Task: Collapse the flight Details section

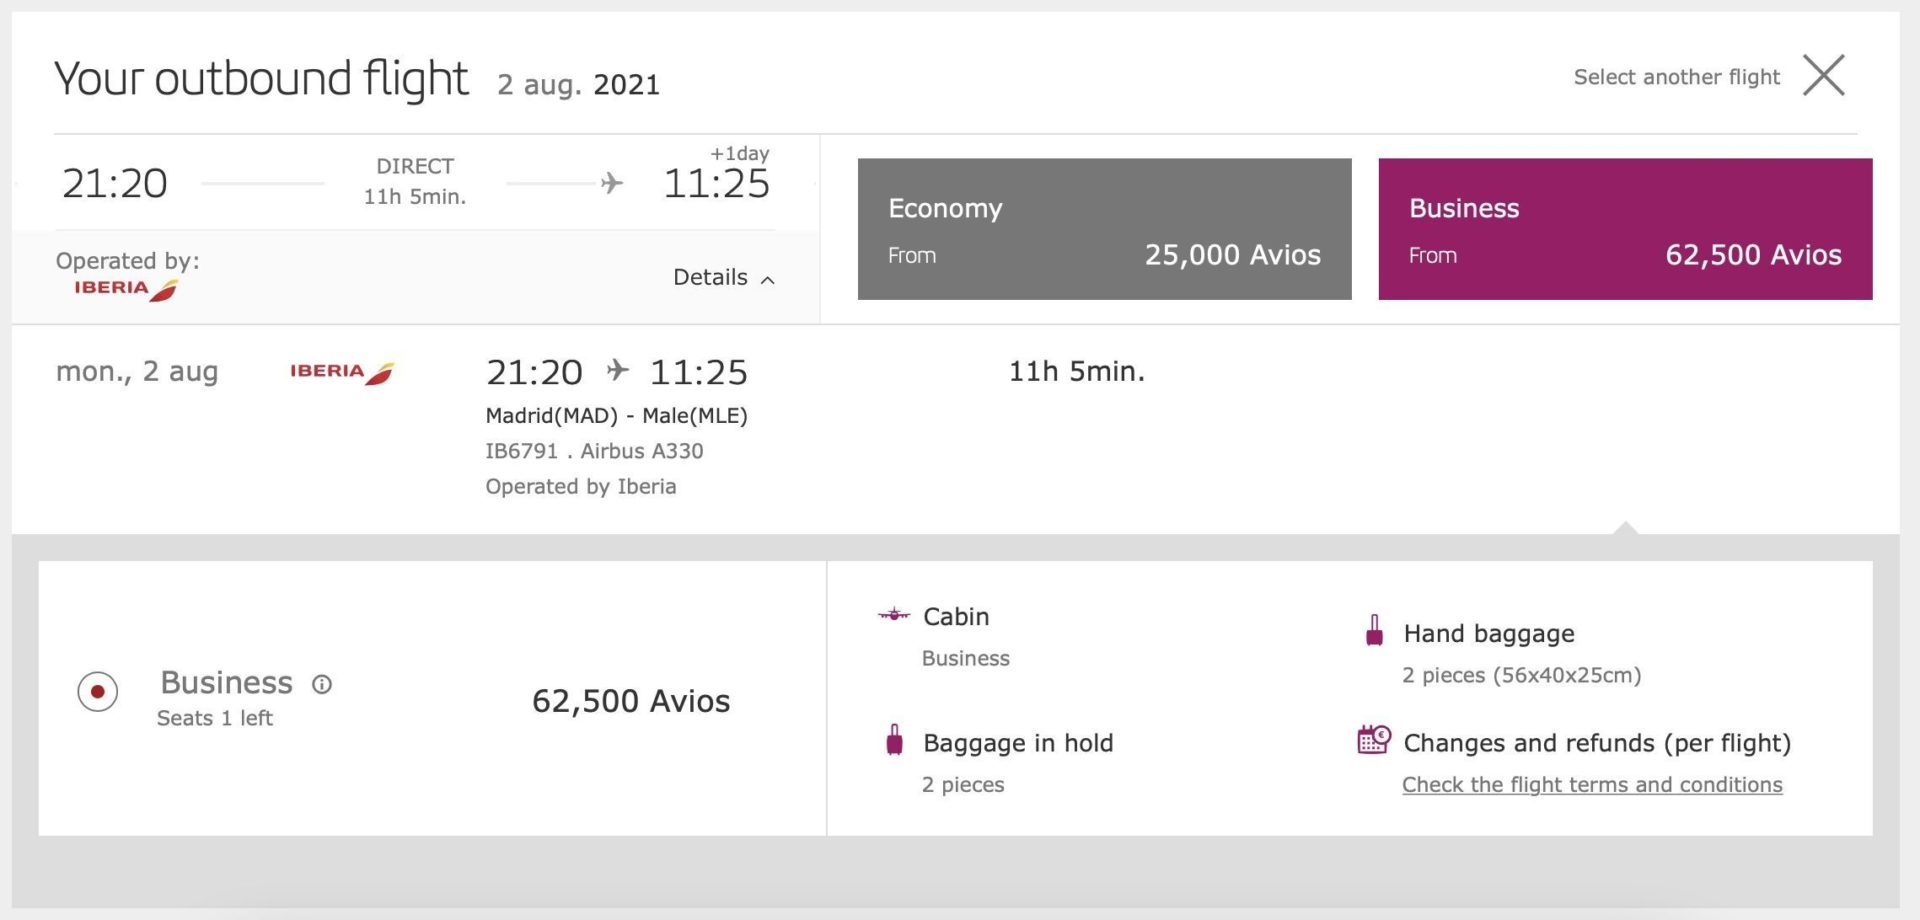Action: [x=723, y=278]
